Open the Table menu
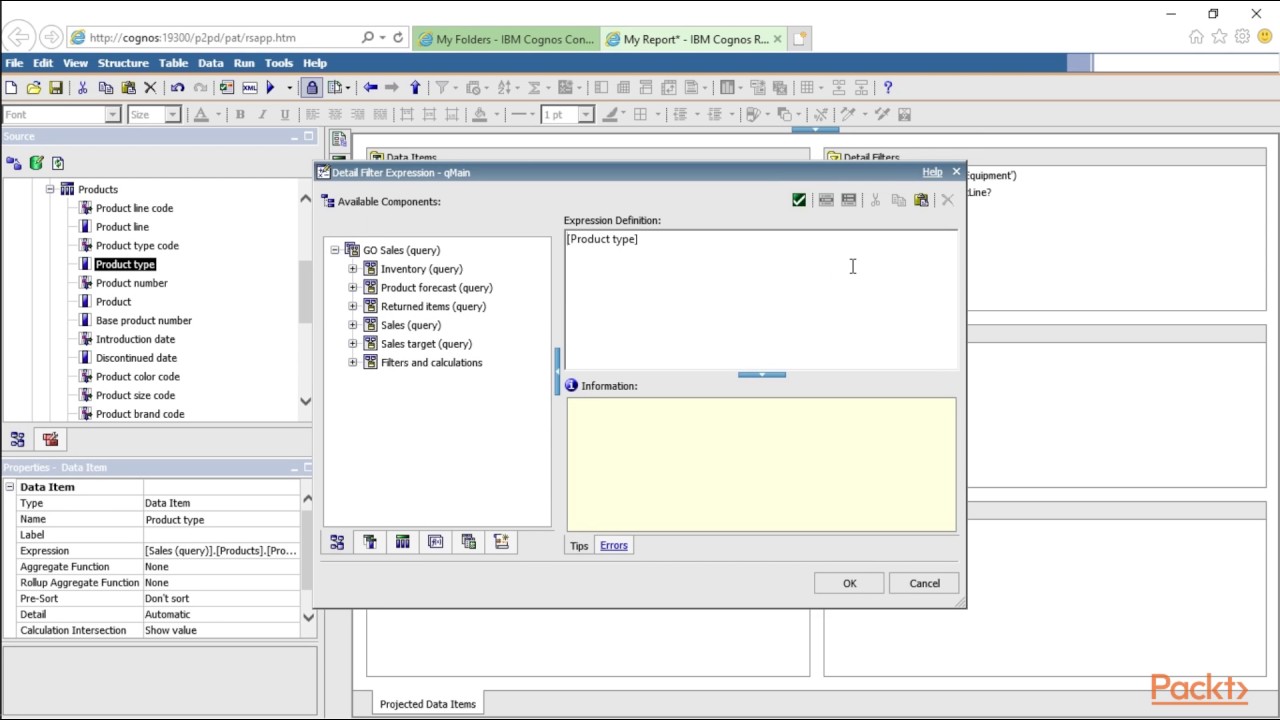The width and height of the screenshot is (1280, 720). 173,63
